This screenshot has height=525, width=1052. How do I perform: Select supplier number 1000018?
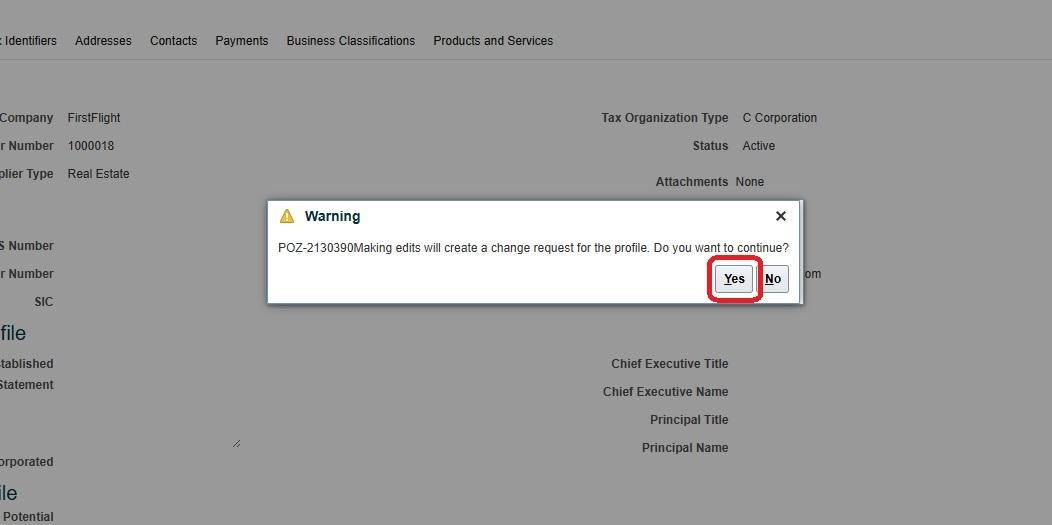91,146
